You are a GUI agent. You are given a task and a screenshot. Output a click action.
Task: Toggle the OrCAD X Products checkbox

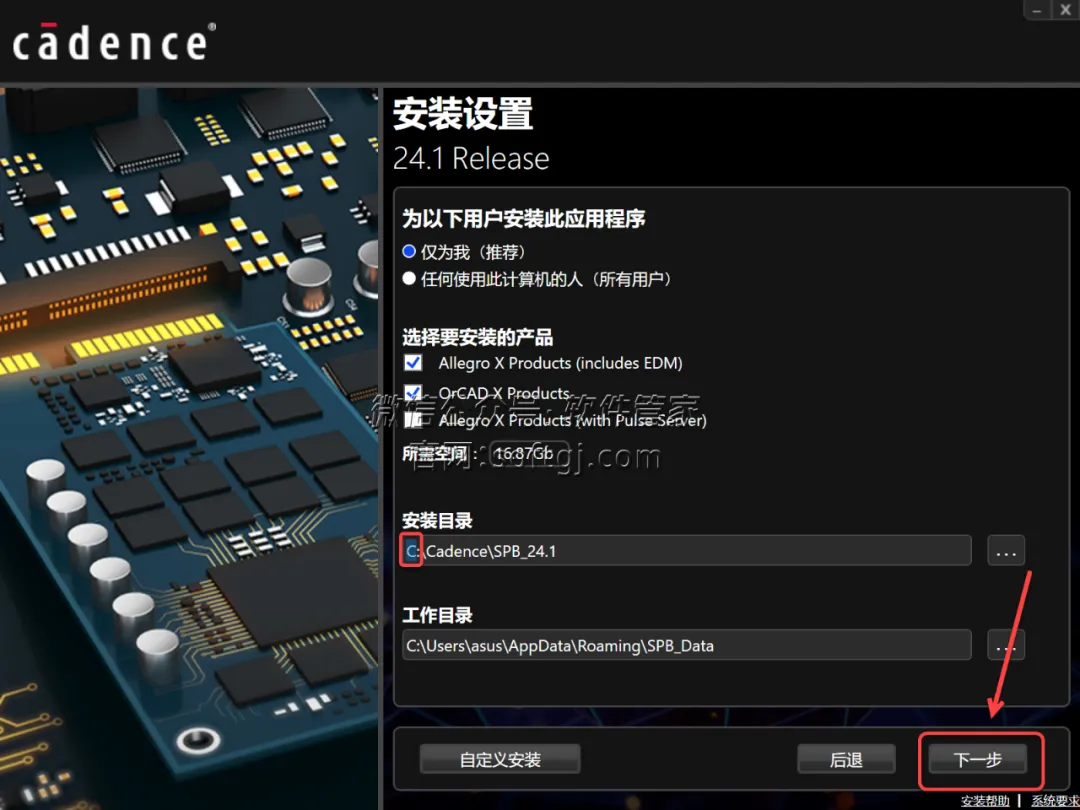tap(413, 393)
